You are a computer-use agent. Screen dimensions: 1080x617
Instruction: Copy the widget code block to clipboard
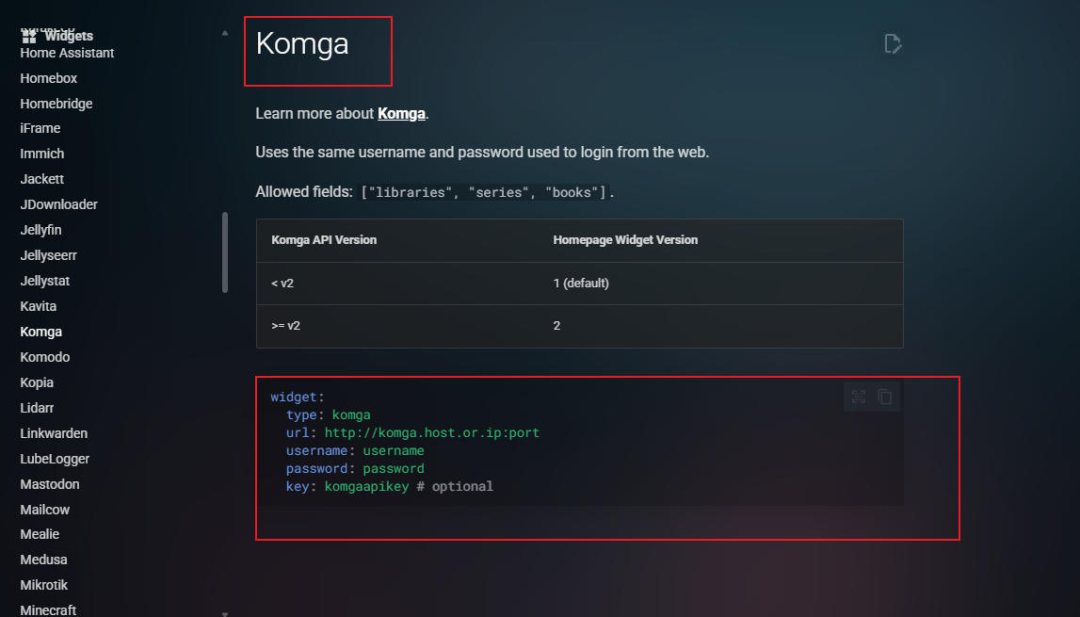pyautogui.click(x=885, y=397)
